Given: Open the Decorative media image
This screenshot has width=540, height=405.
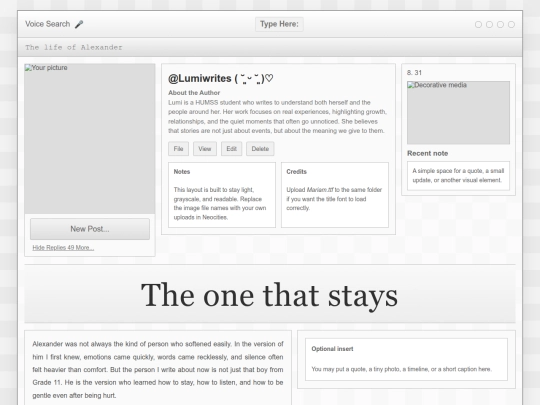Looking at the screenshot, I should [458, 113].
